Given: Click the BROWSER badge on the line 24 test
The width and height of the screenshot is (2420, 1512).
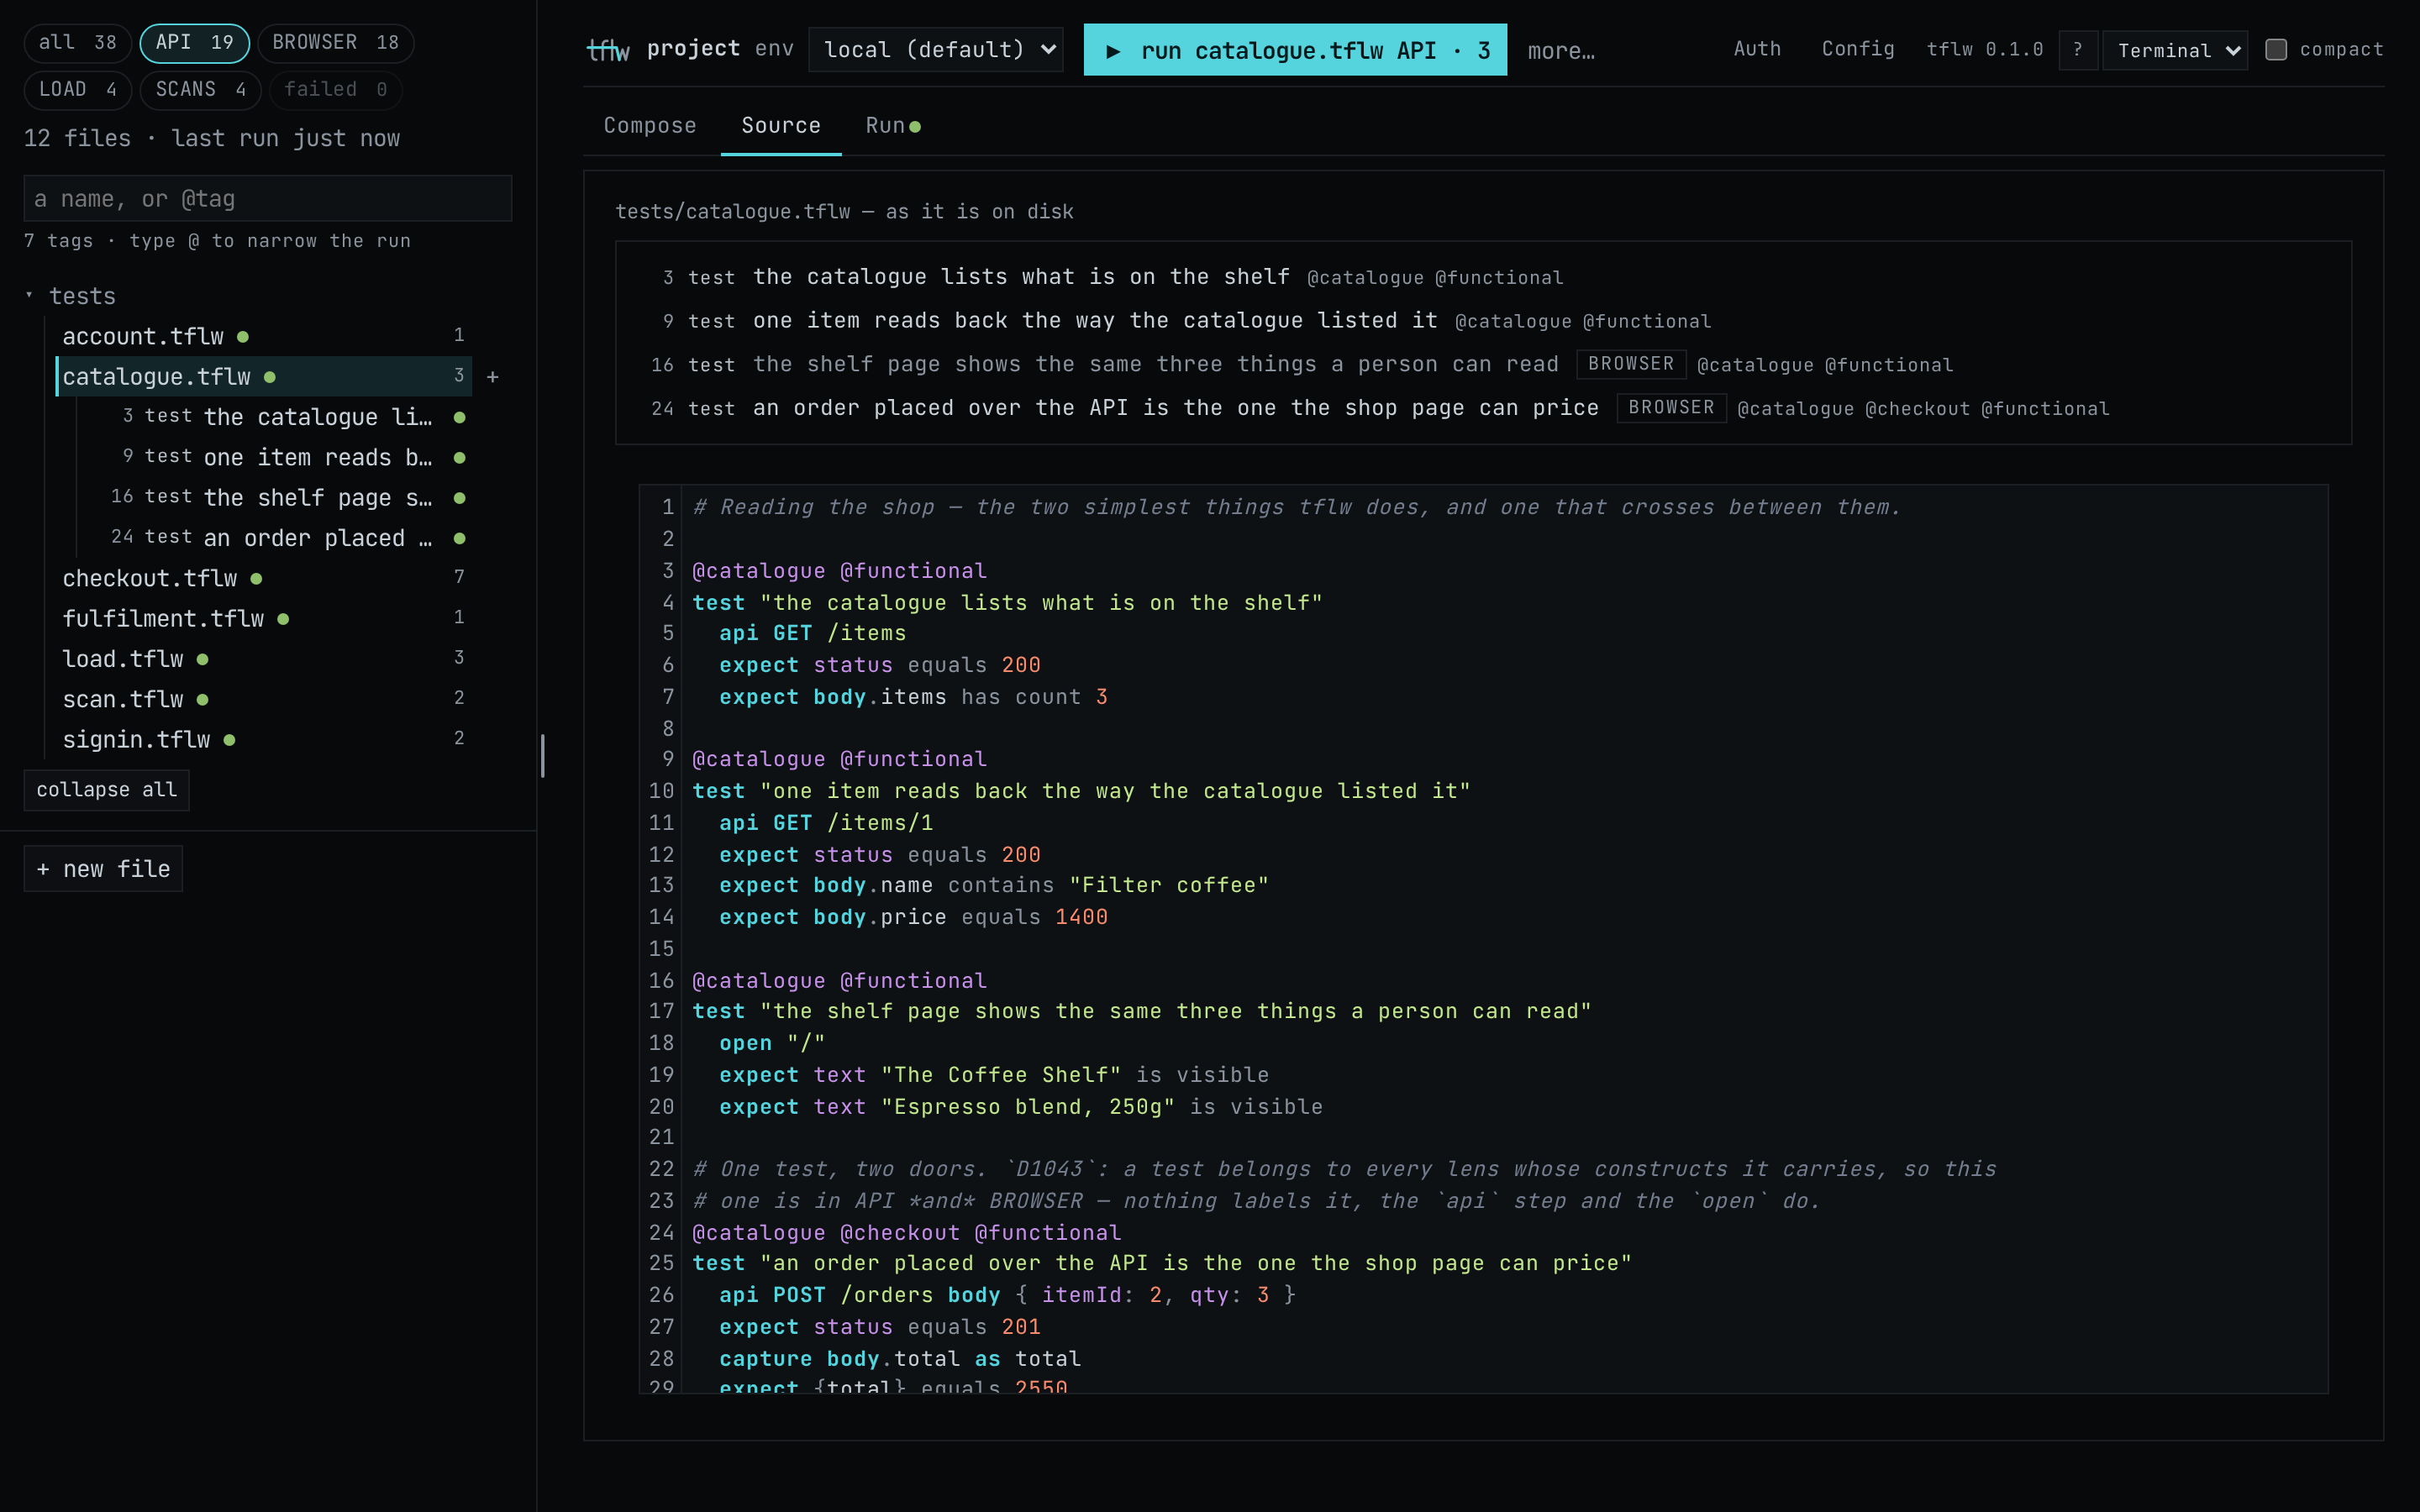Looking at the screenshot, I should pos(1671,408).
